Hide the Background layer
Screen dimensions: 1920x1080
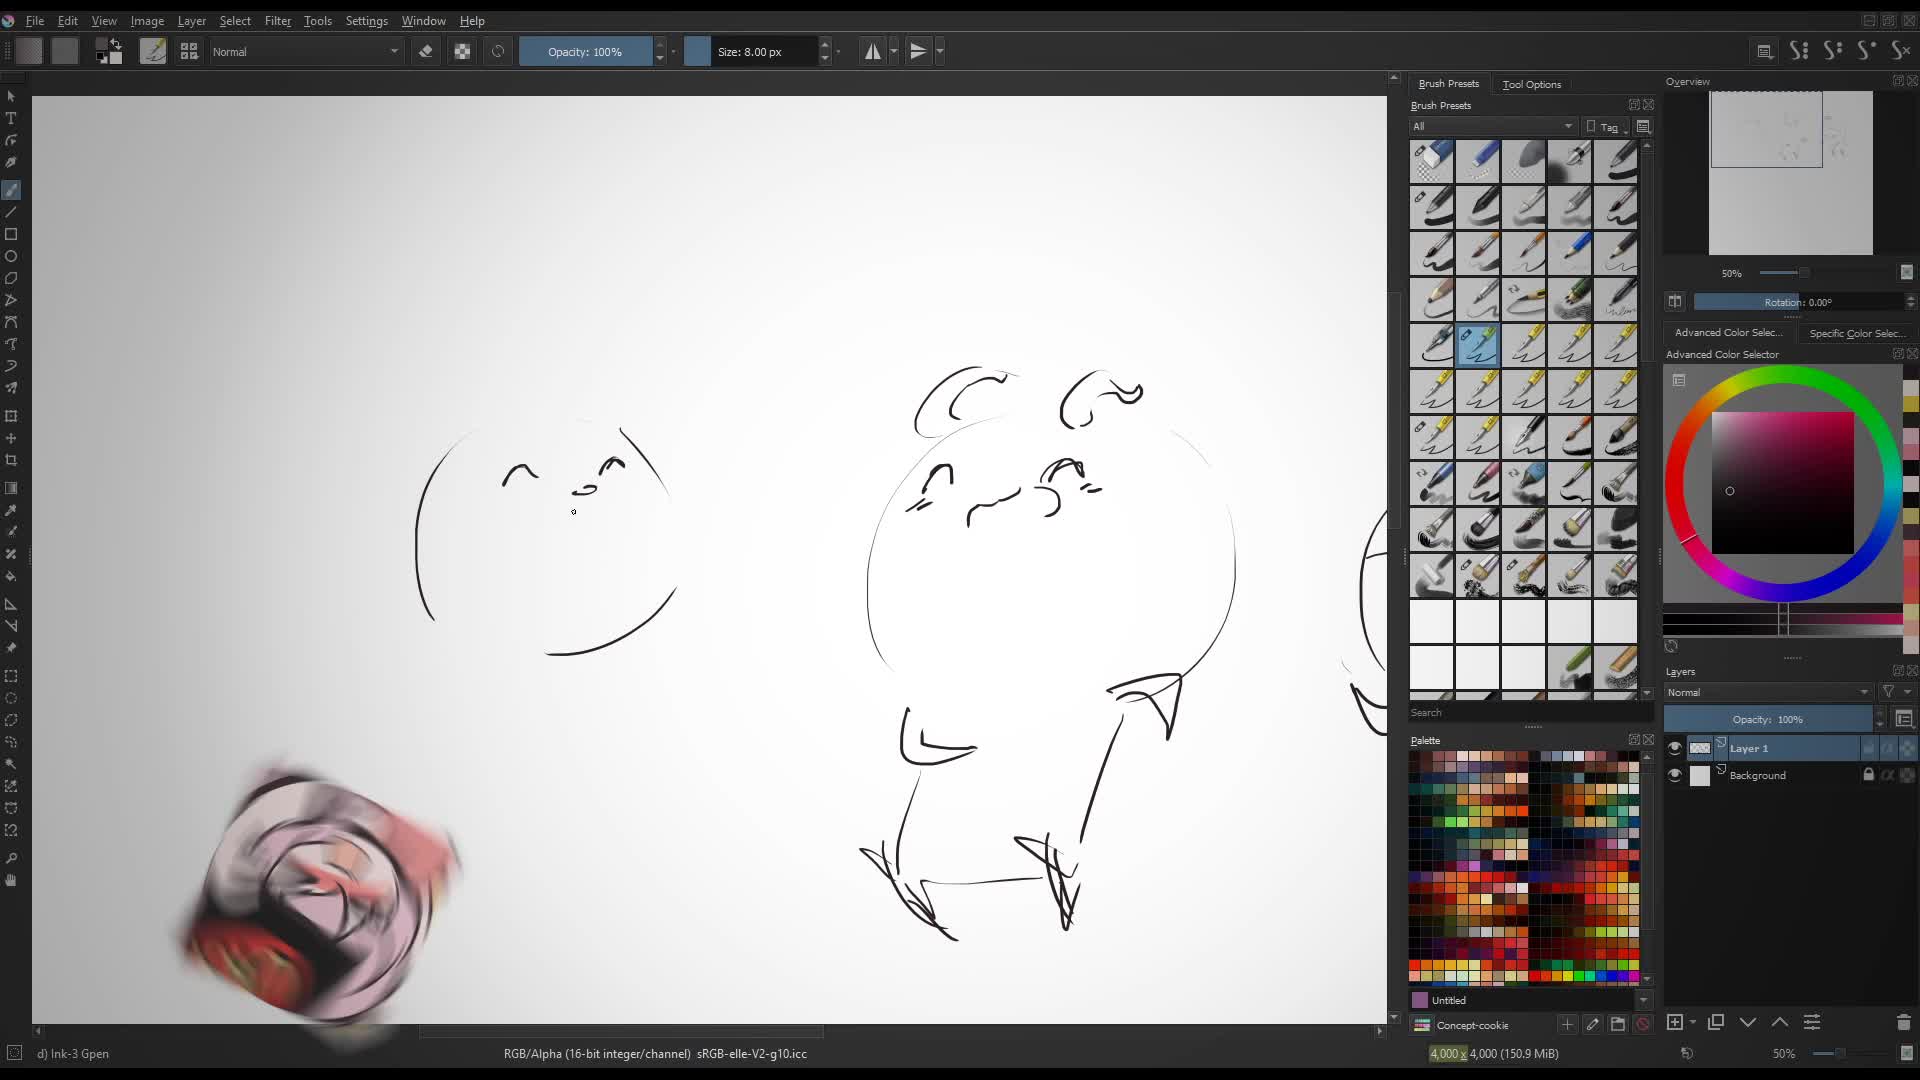point(1675,775)
